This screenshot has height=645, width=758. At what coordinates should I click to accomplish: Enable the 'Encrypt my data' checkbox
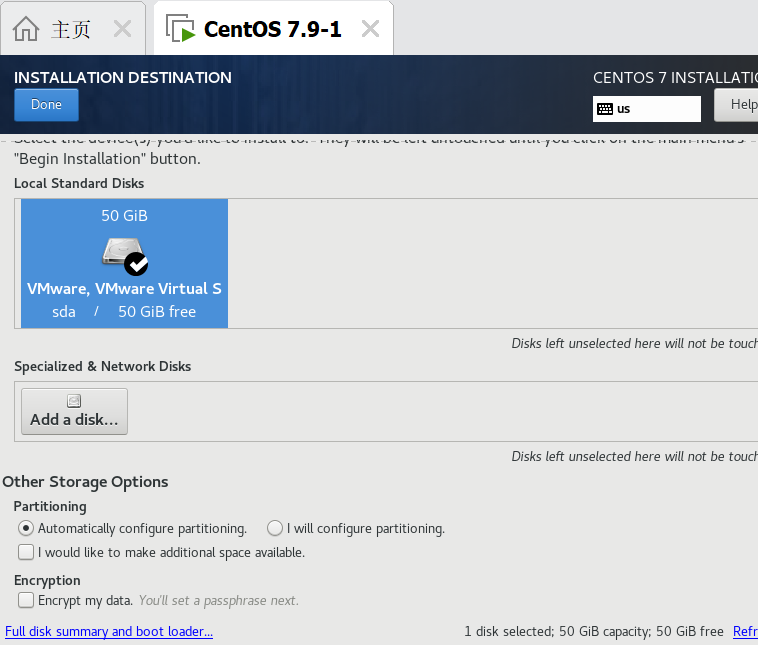[26, 600]
